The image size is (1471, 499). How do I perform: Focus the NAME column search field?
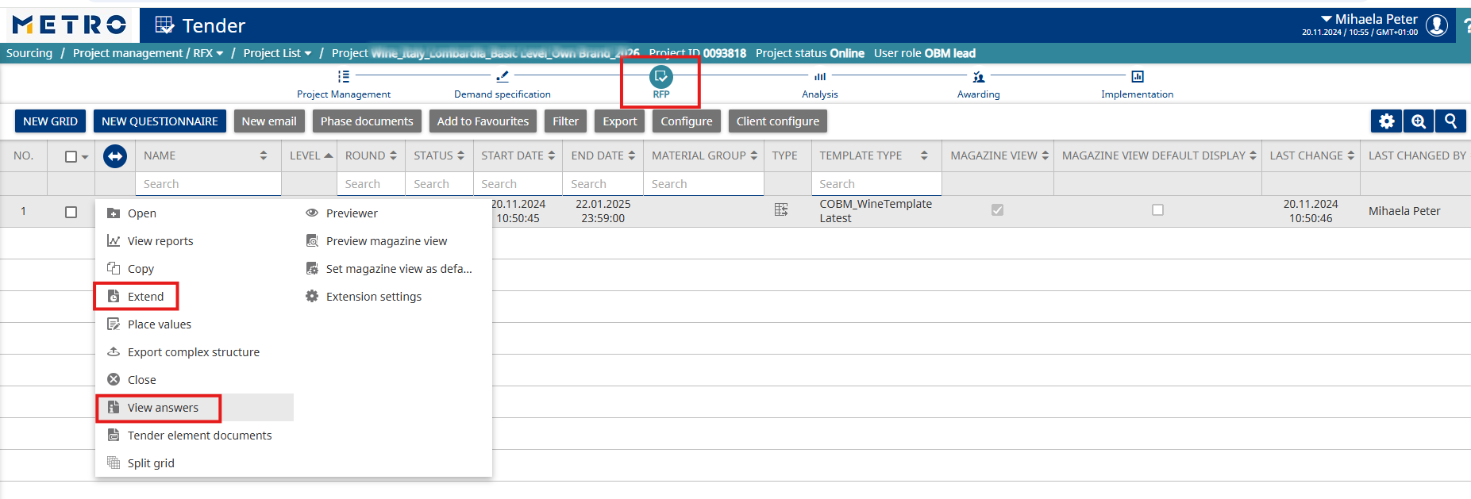[x=208, y=184]
